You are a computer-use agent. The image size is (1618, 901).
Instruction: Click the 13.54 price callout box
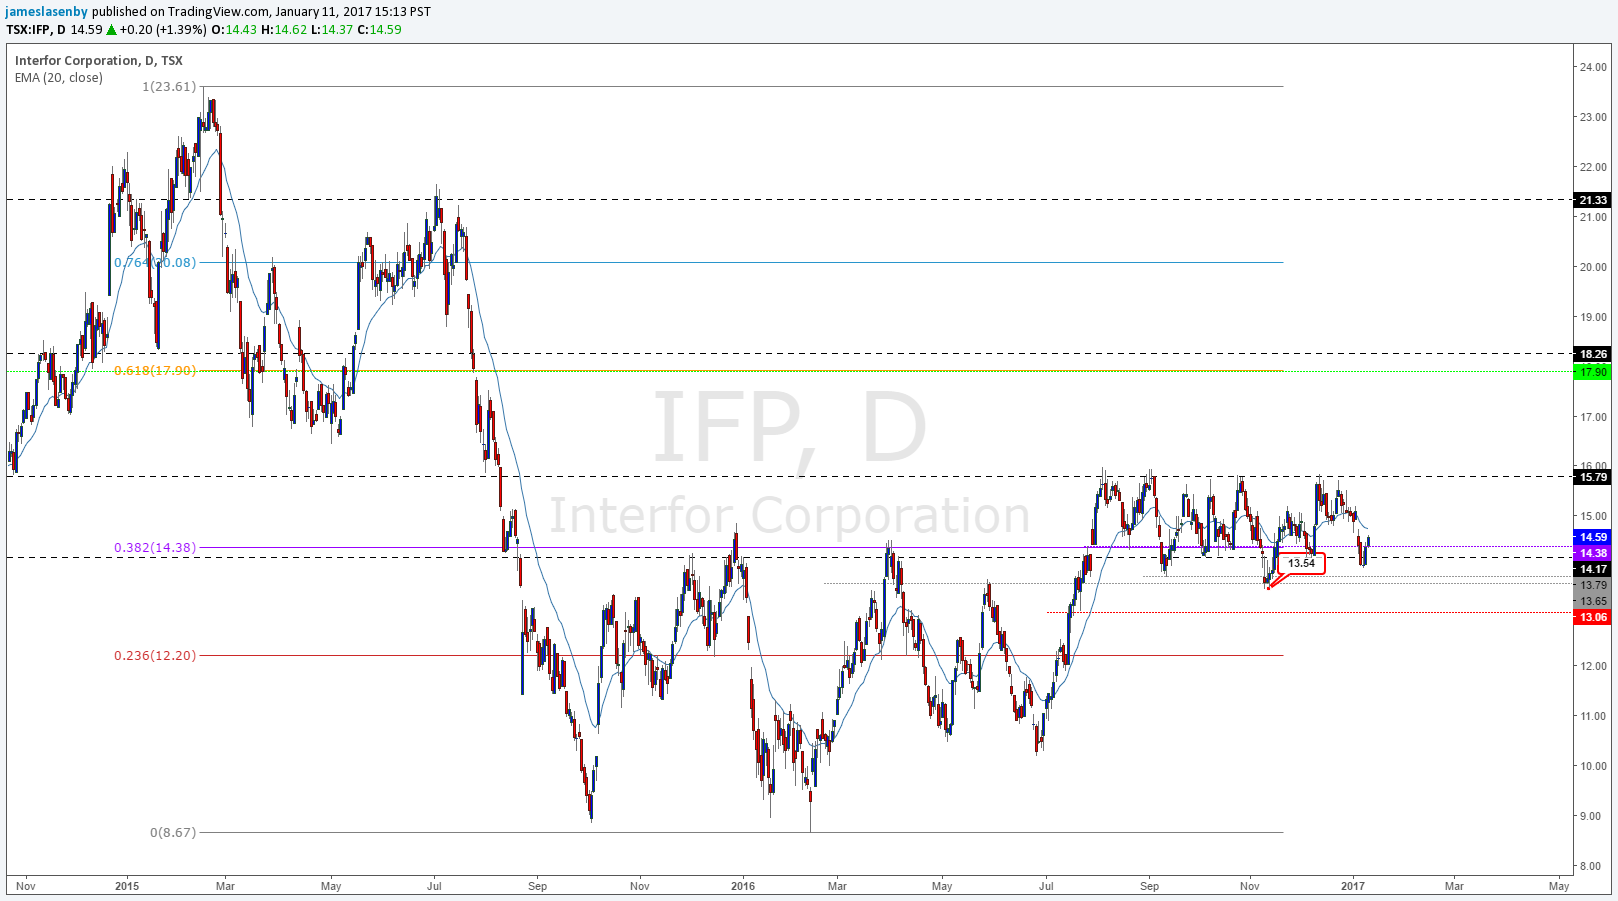pyautogui.click(x=1301, y=564)
